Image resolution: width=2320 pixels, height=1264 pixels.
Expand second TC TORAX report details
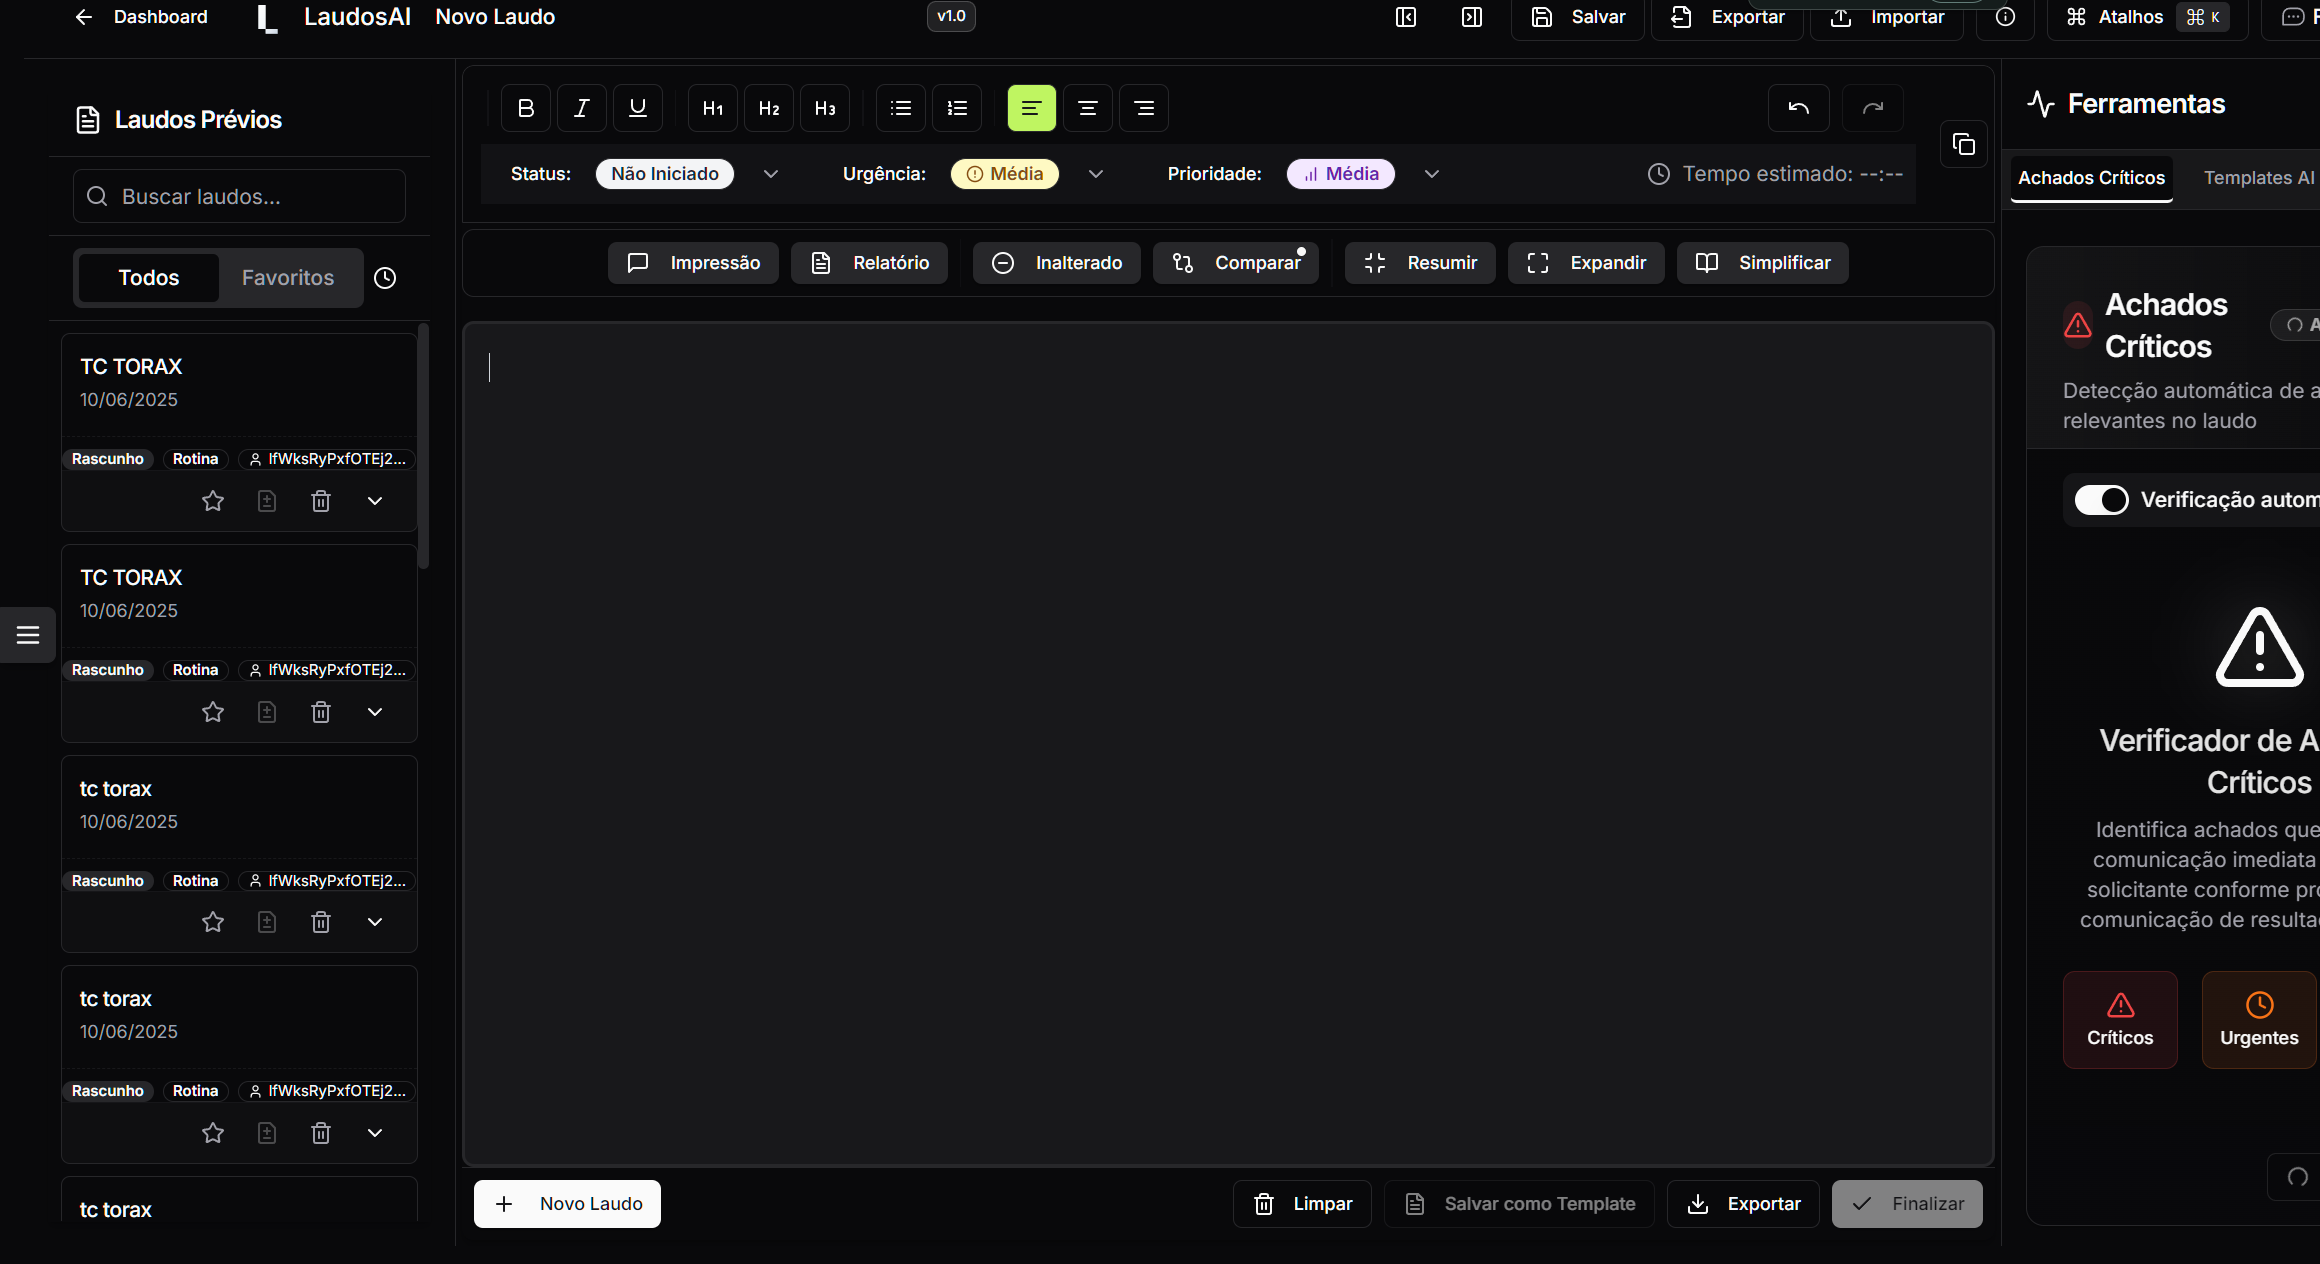click(375, 712)
